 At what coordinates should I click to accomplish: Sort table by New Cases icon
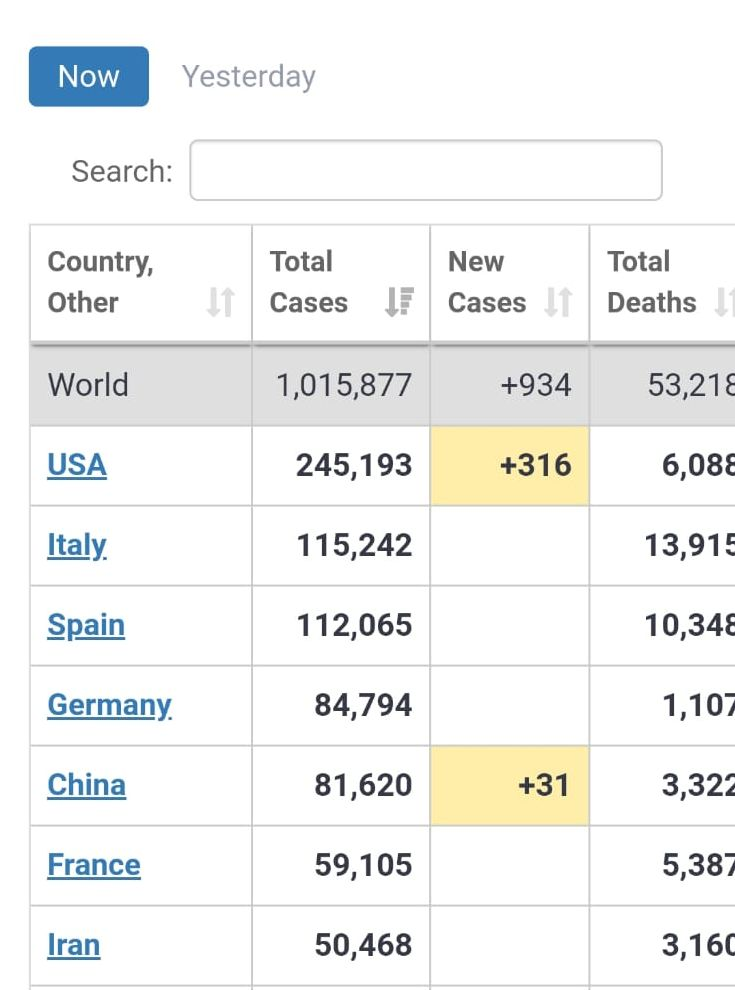tap(558, 302)
